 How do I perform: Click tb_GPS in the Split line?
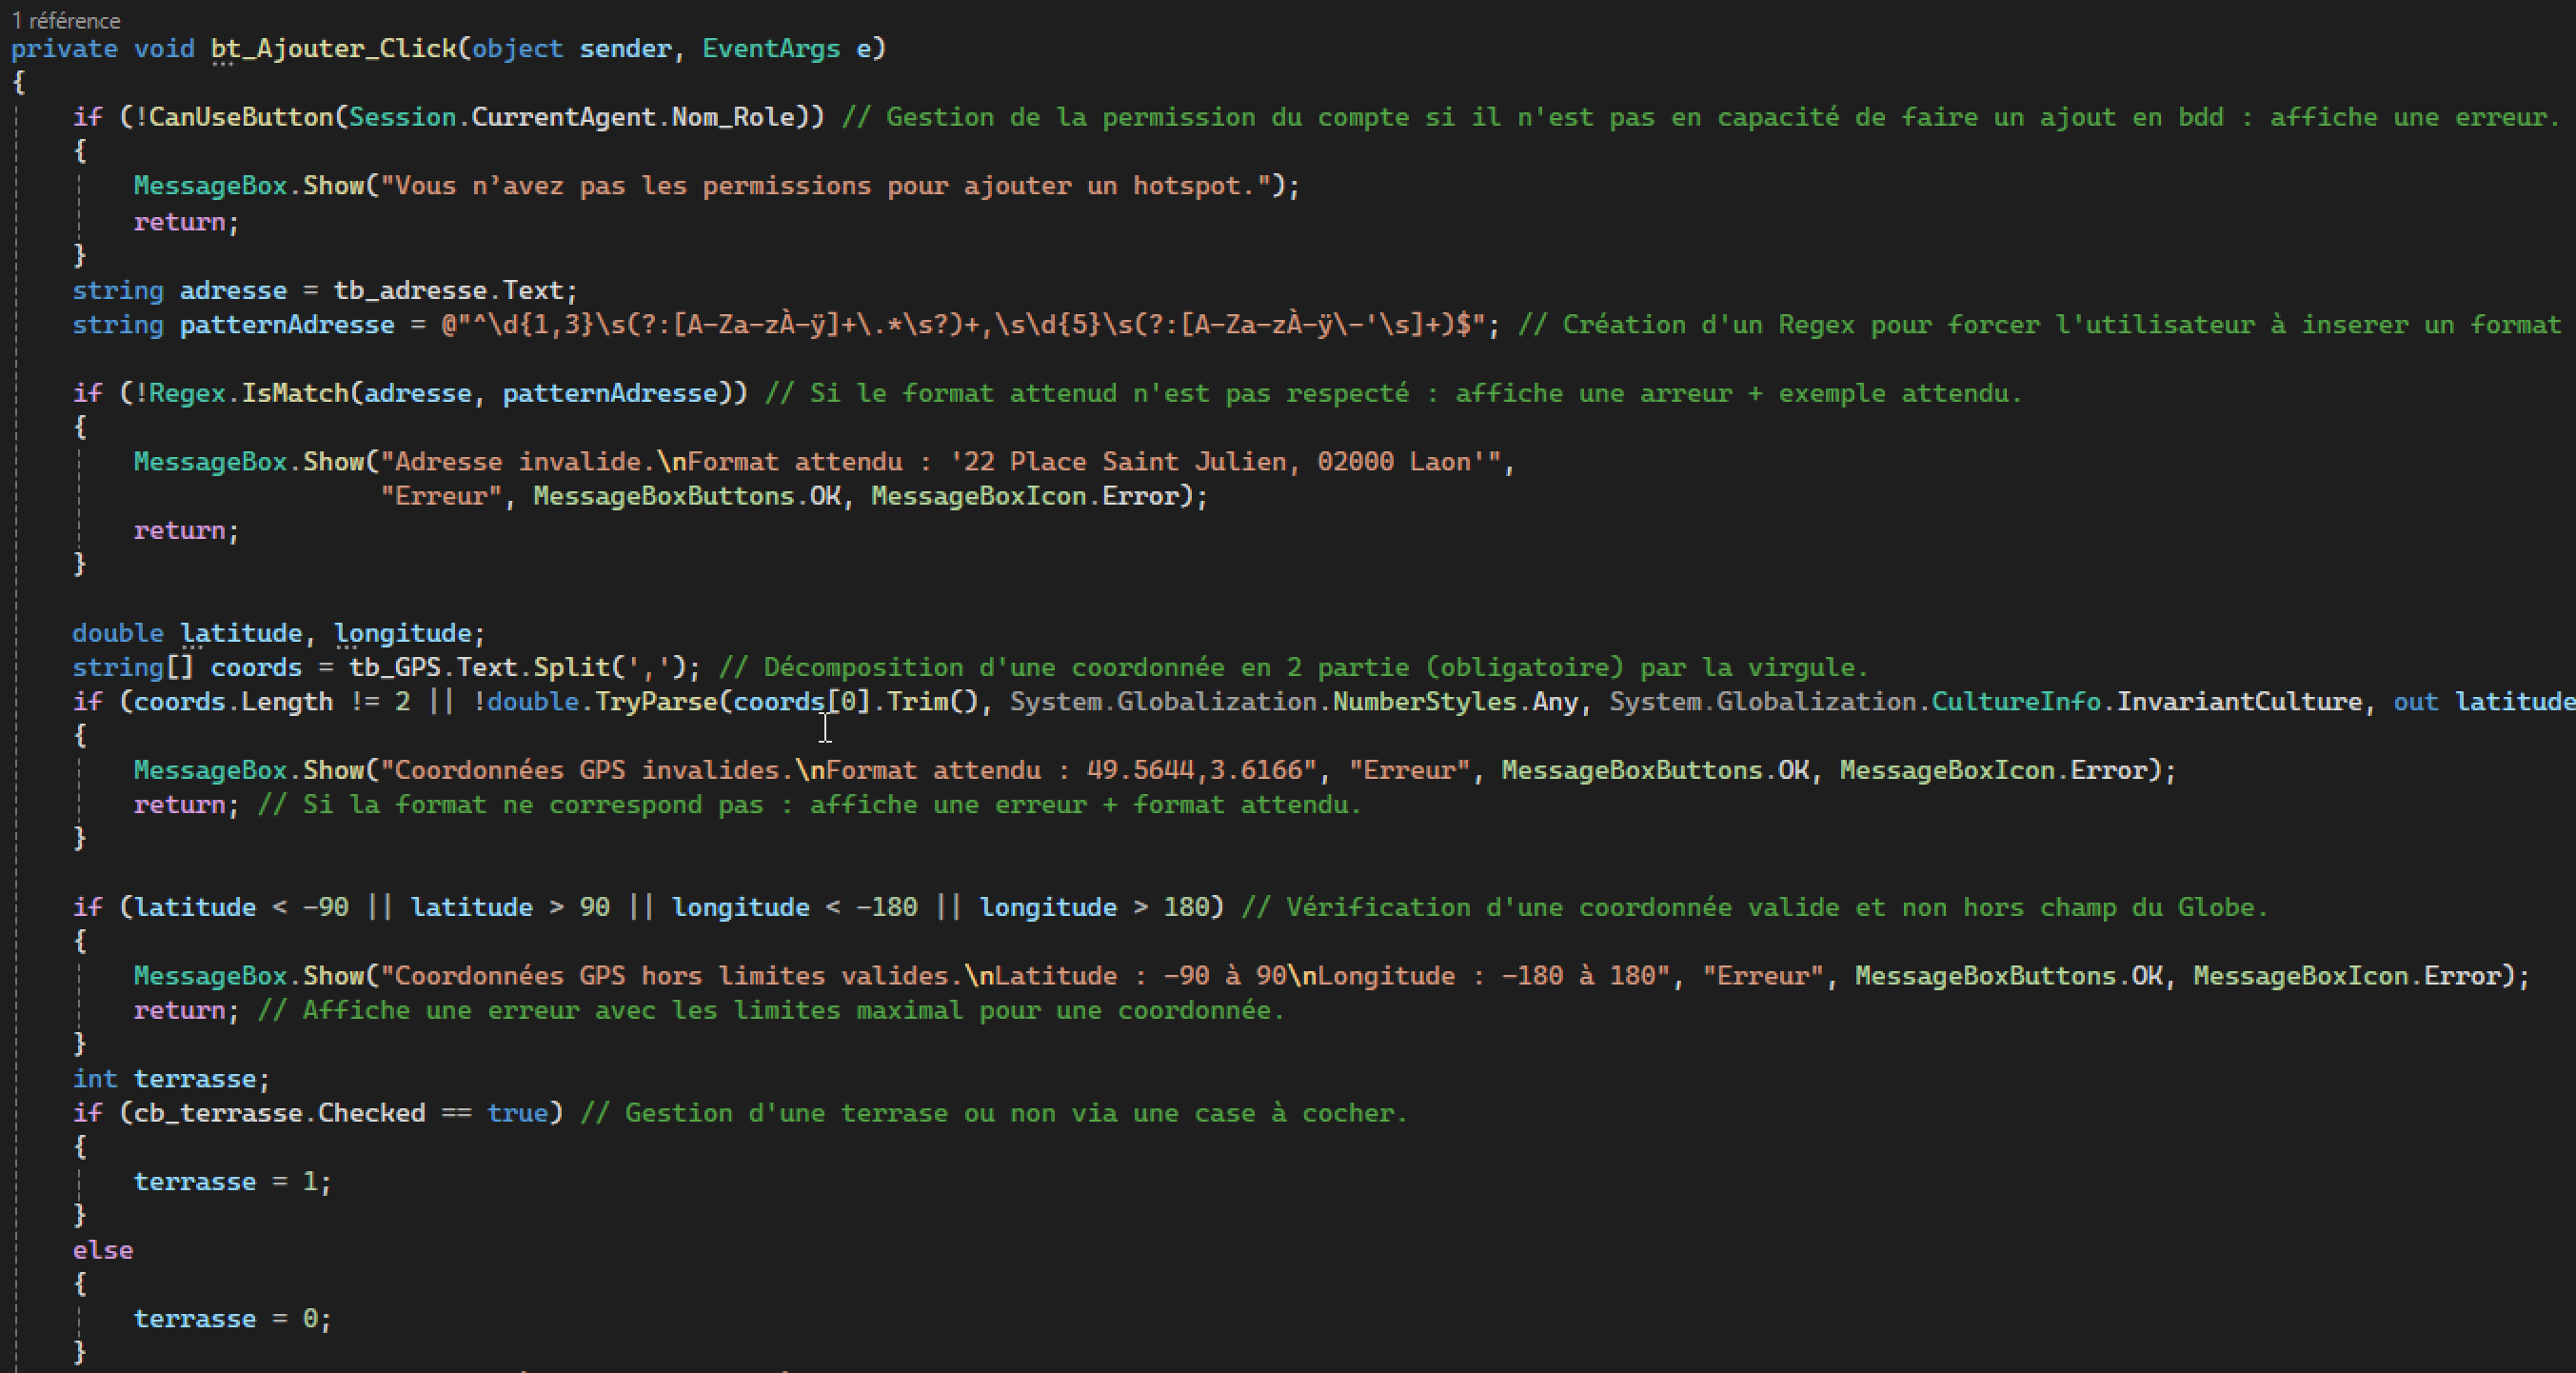[394, 667]
